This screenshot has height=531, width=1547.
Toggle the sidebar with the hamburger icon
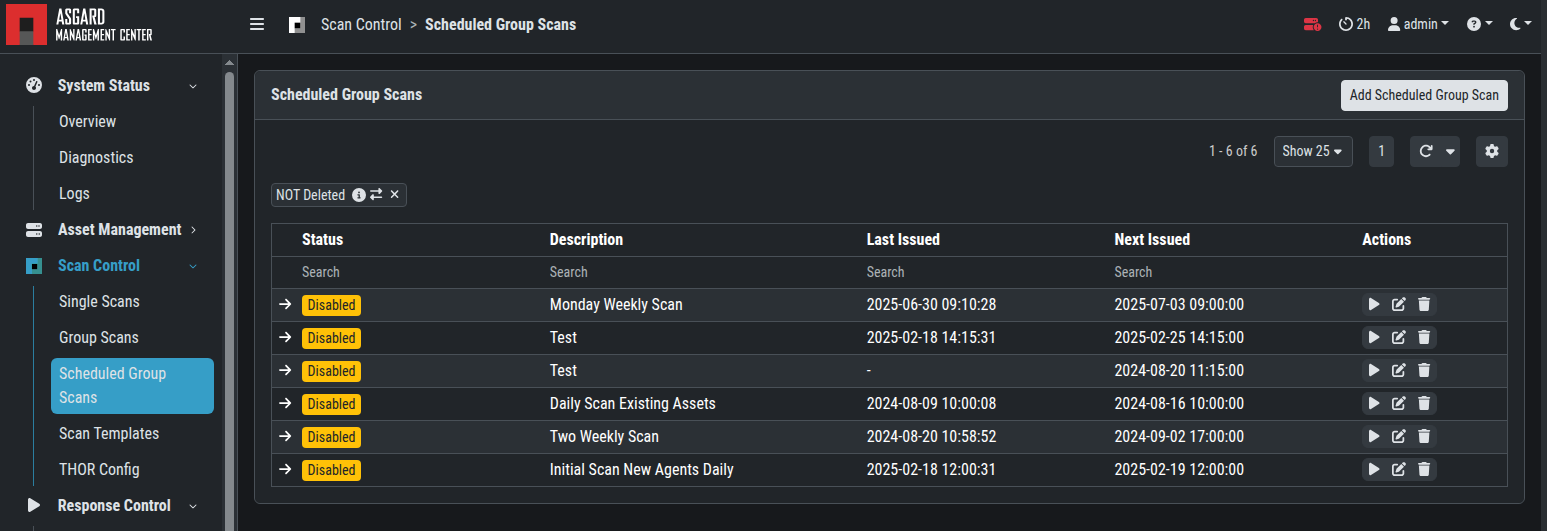click(257, 24)
